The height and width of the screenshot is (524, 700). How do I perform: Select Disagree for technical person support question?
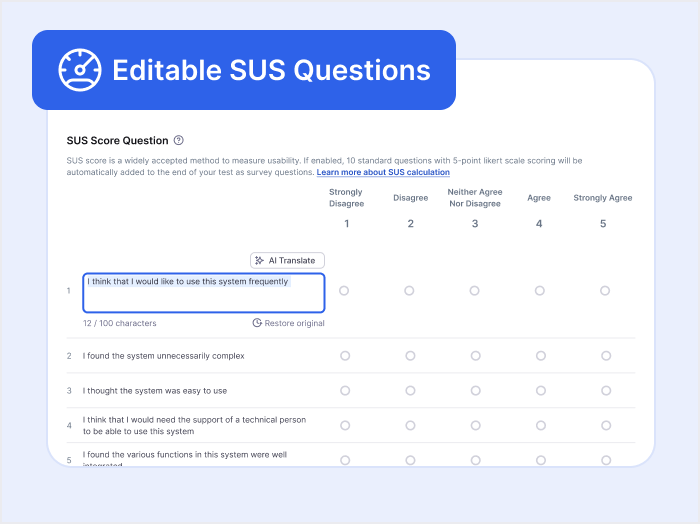click(x=410, y=425)
